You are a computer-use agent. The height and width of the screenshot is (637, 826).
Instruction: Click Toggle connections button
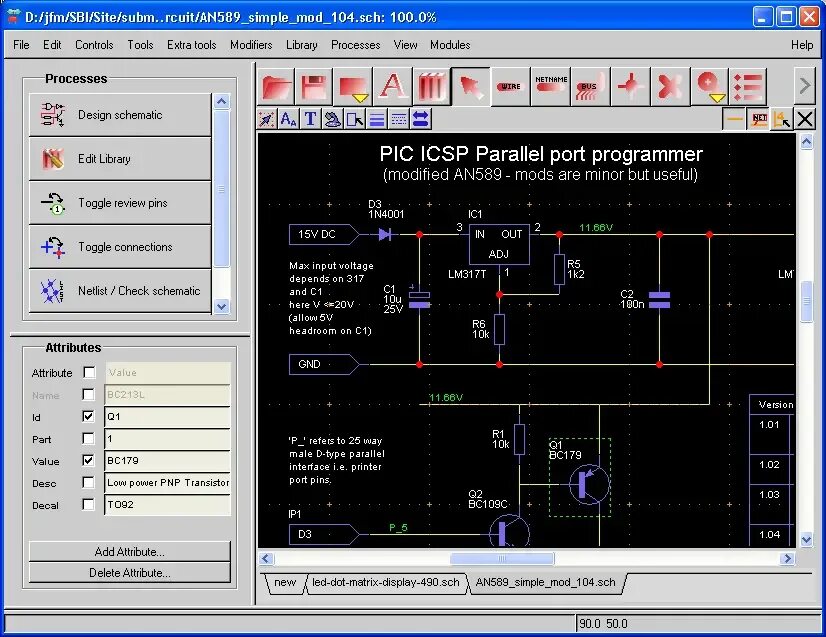click(x=120, y=247)
